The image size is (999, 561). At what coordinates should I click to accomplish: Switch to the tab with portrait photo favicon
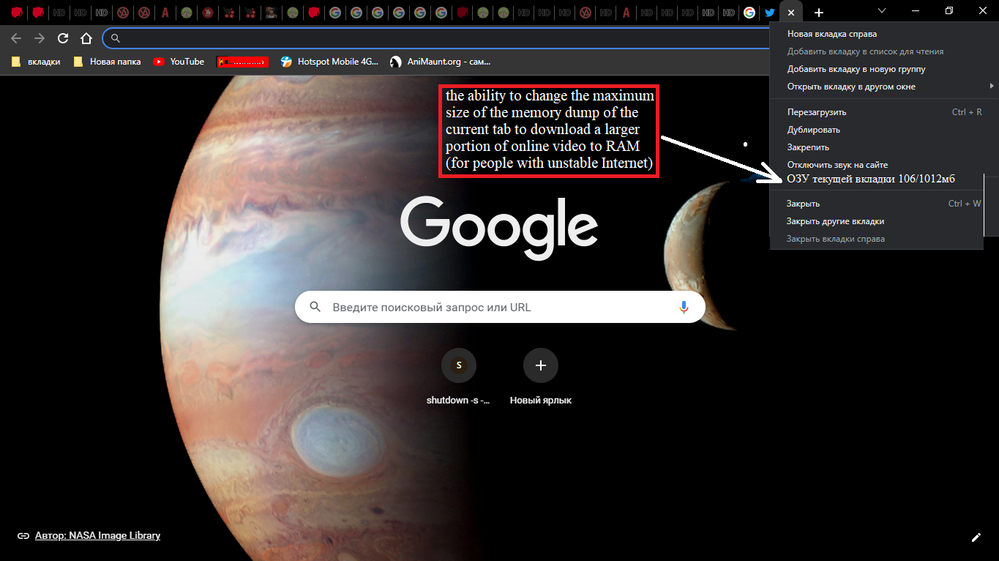(271, 12)
